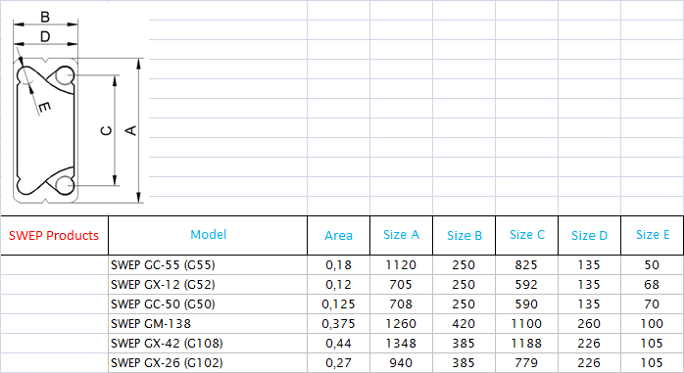Select Size E value 100
The width and height of the screenshot is (684, 373).
(x=652, y=324)
